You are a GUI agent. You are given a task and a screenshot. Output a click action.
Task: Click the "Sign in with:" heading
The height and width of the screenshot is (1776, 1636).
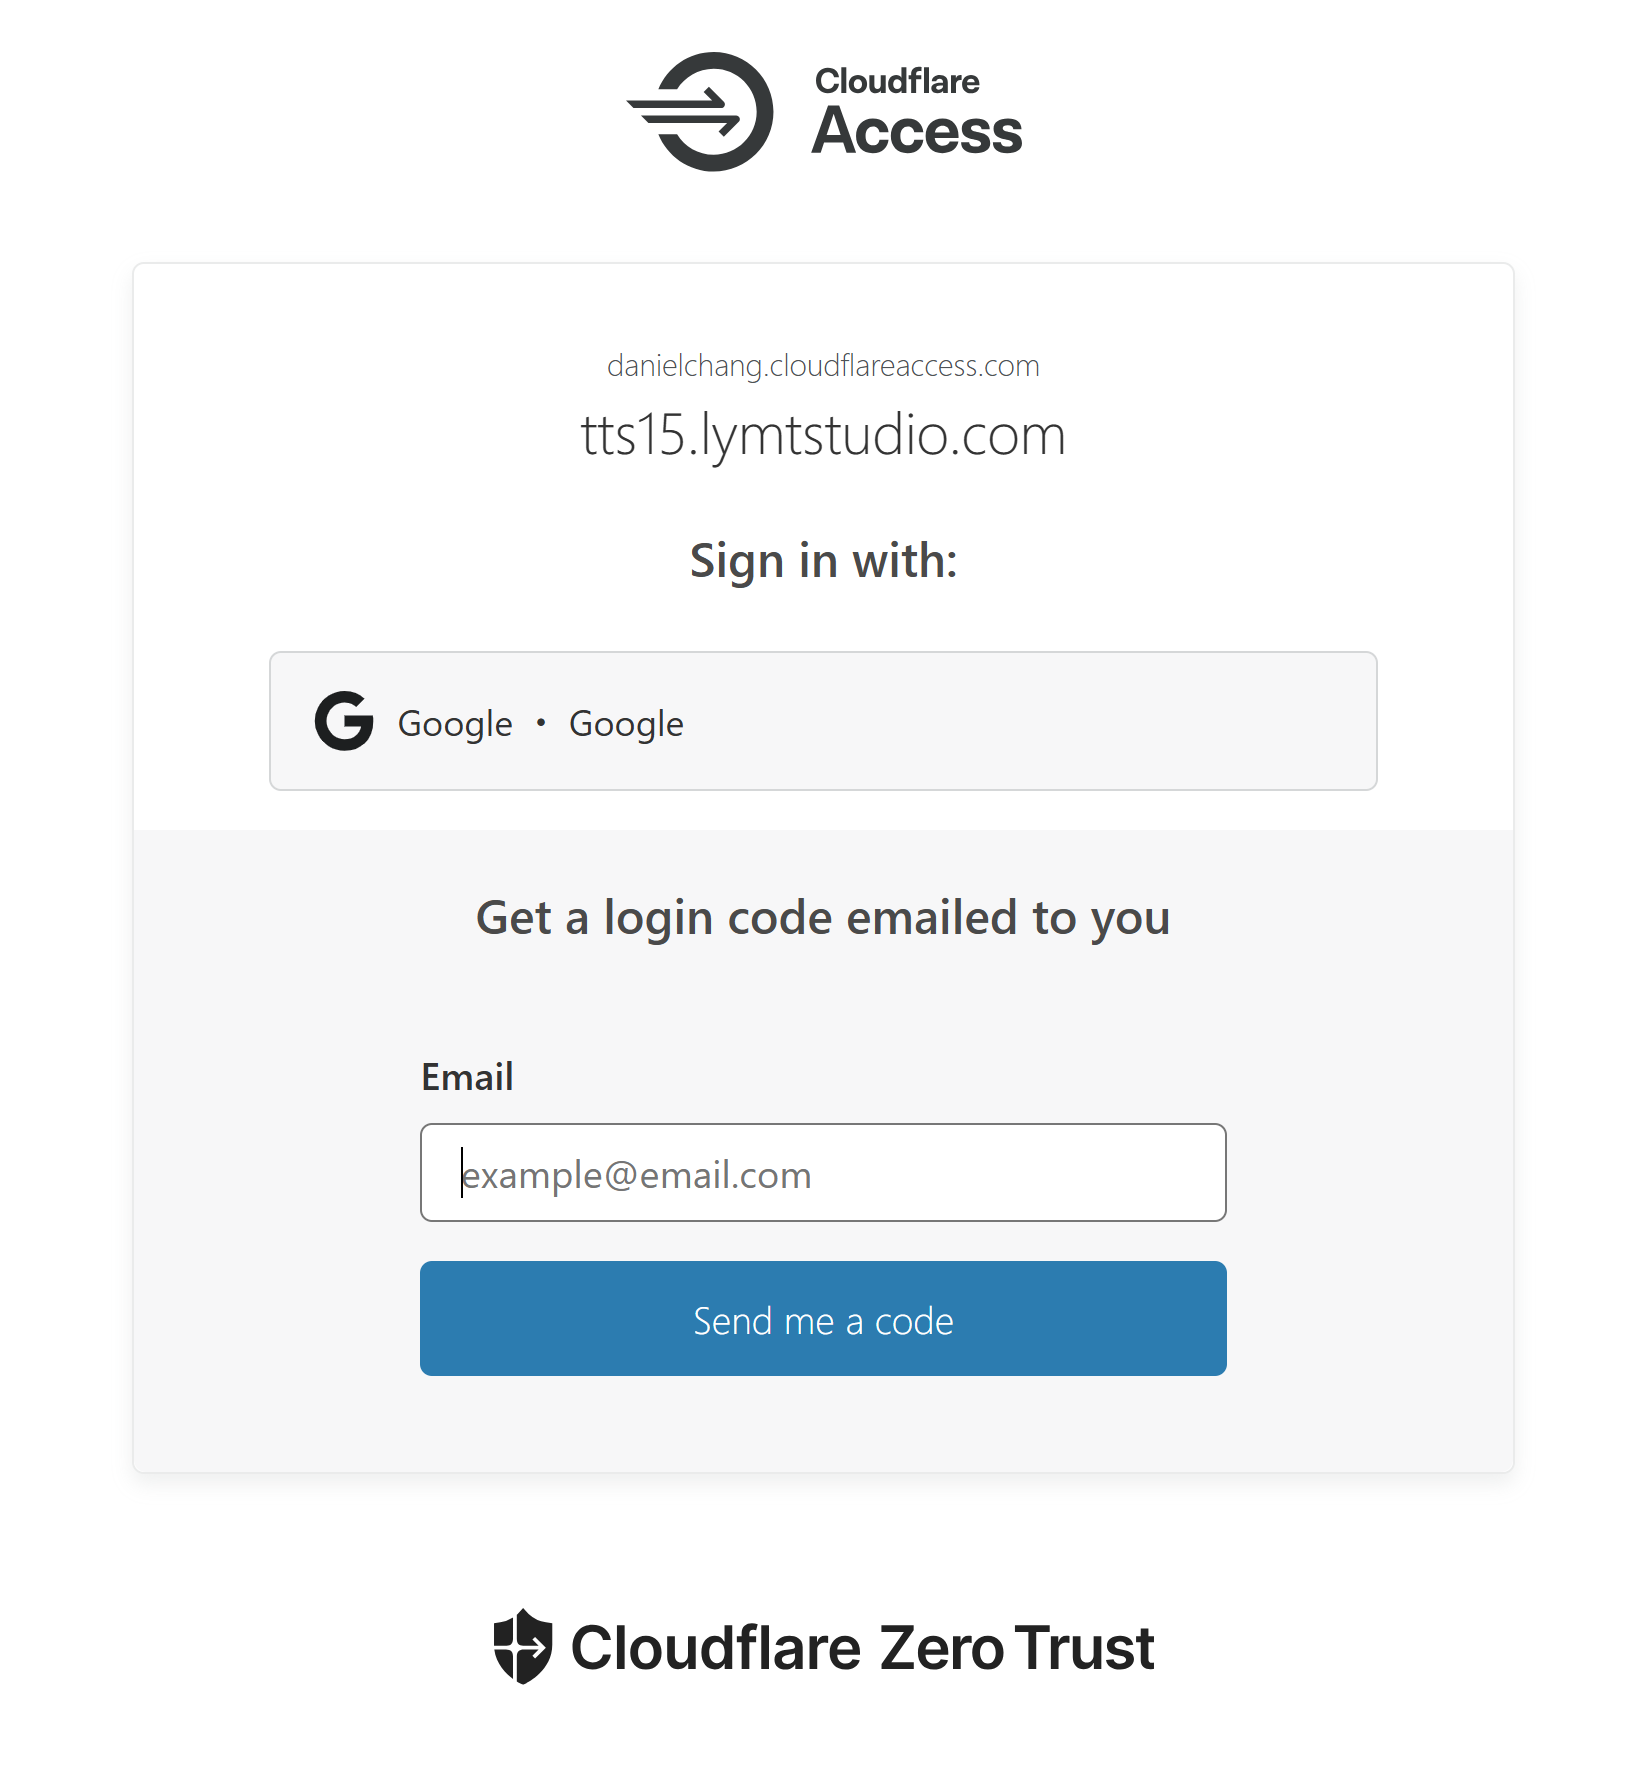822,561
